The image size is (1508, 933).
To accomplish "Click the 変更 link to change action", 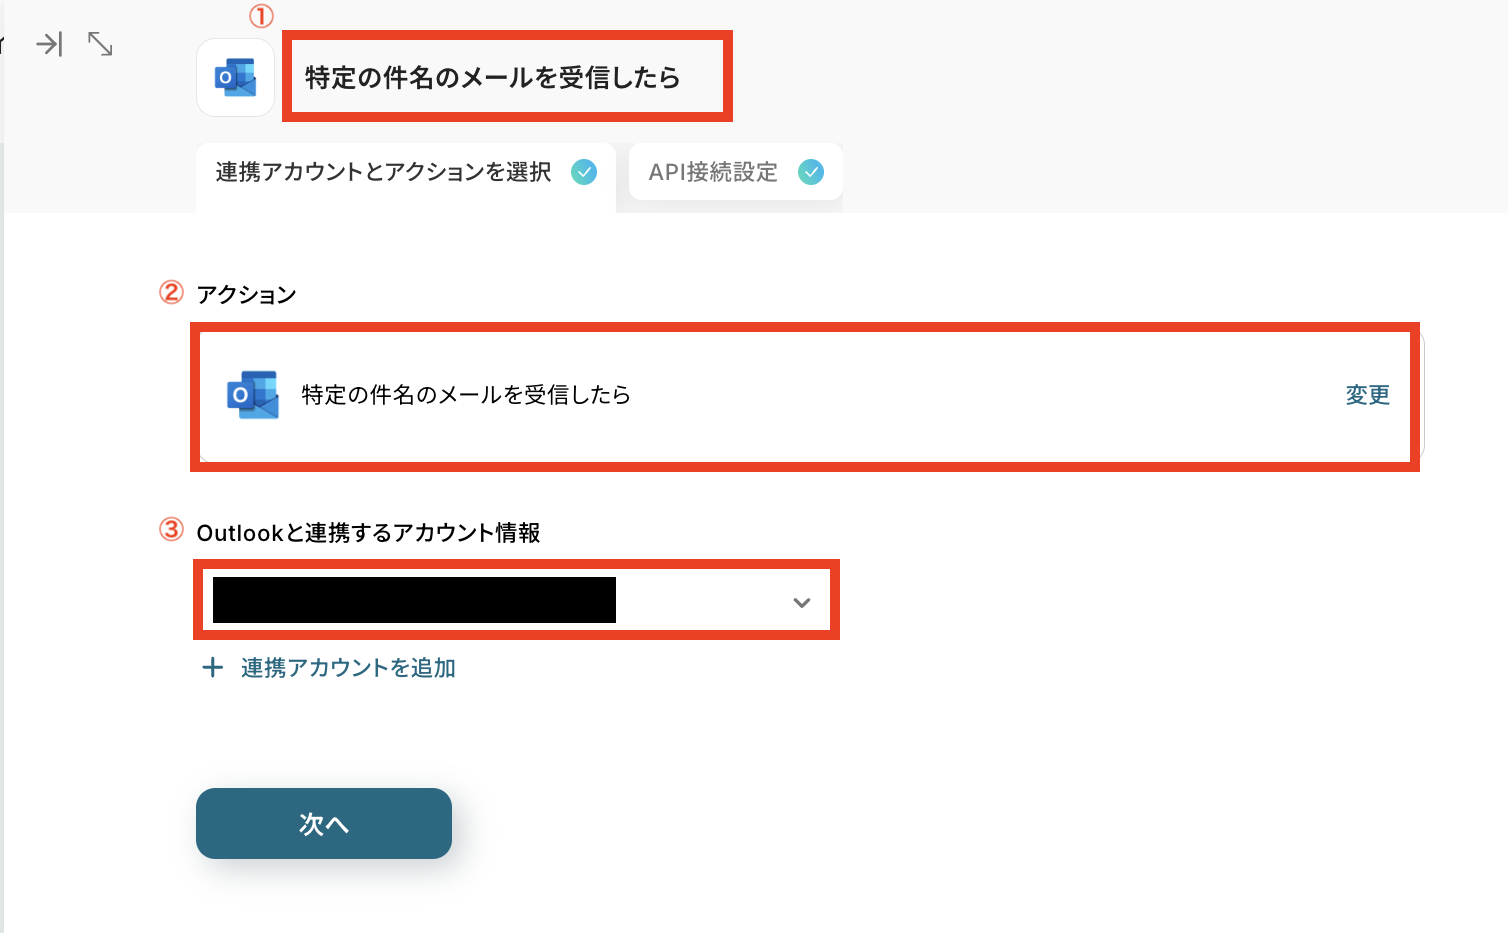I will 1367,395.
